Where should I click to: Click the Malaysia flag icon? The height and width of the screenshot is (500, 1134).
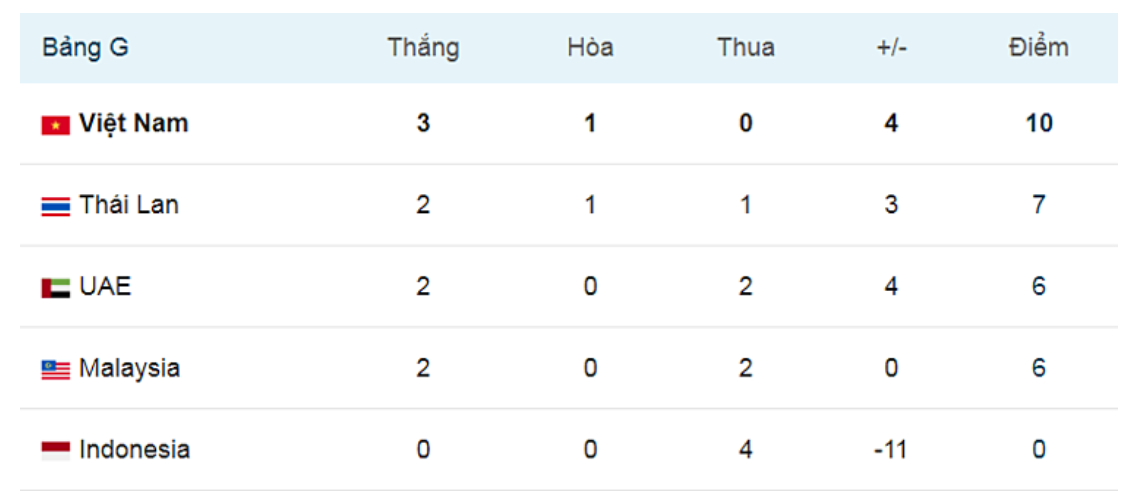pos(56,370)
